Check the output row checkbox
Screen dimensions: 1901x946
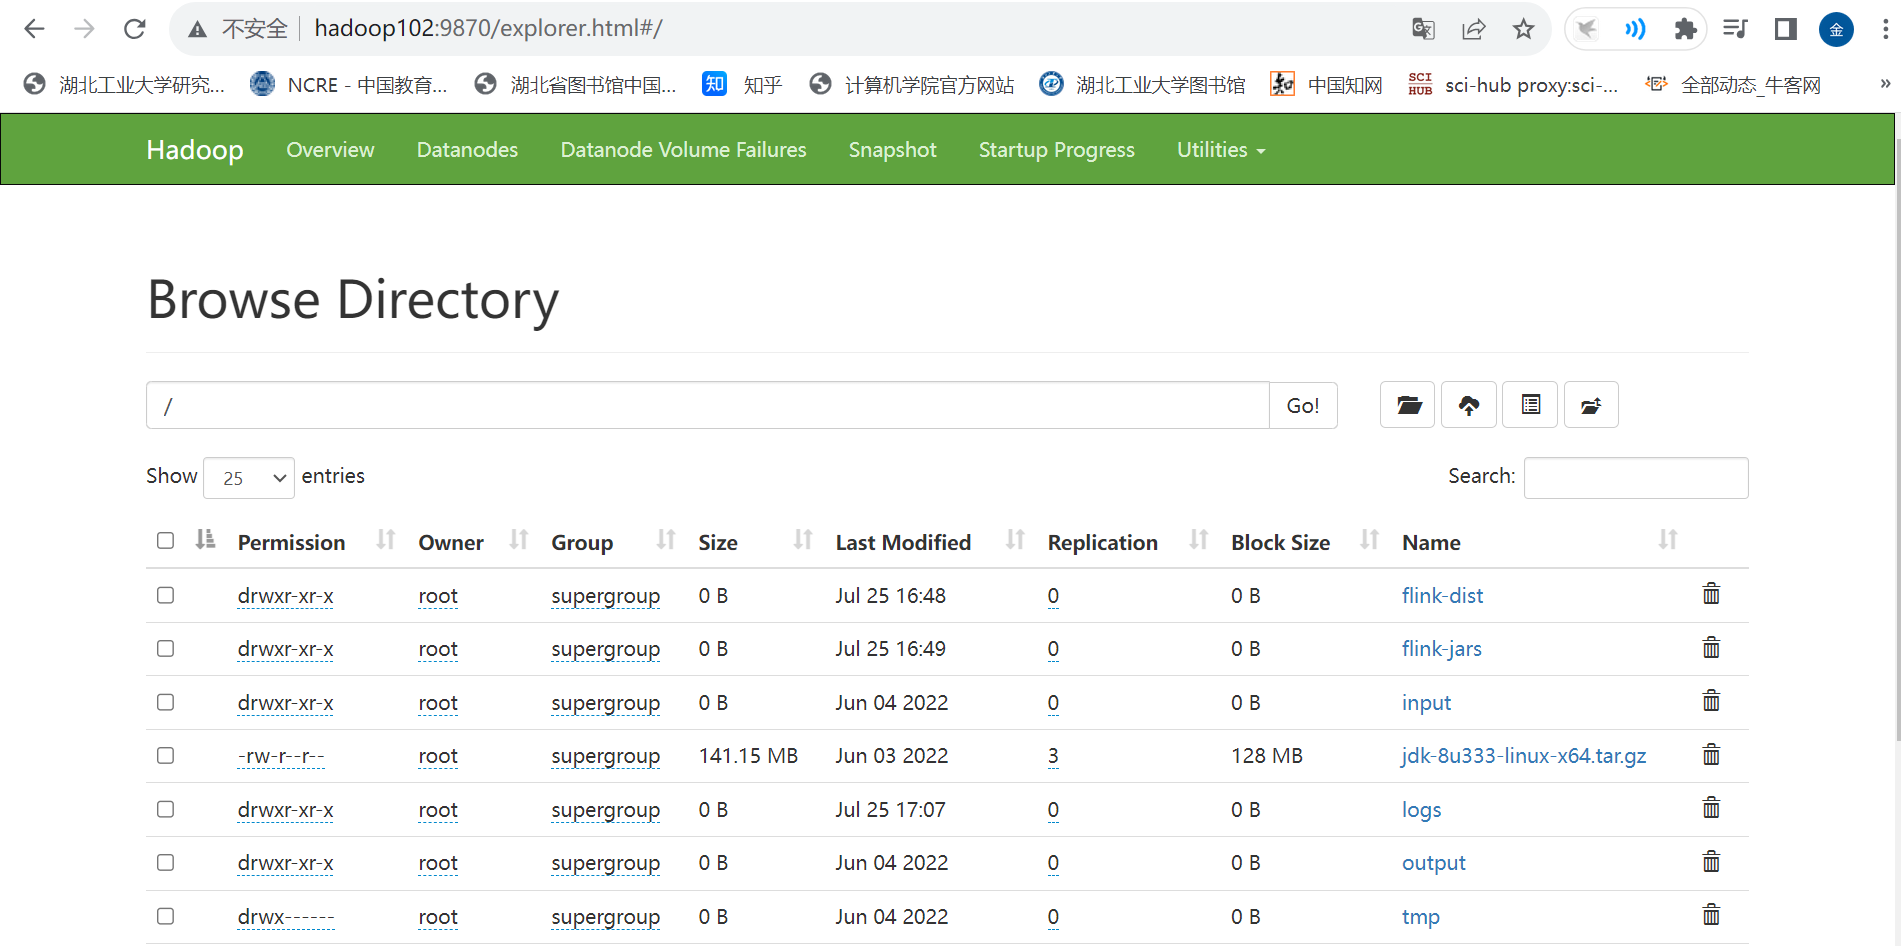pyautogui.click(x=166, y=862)
